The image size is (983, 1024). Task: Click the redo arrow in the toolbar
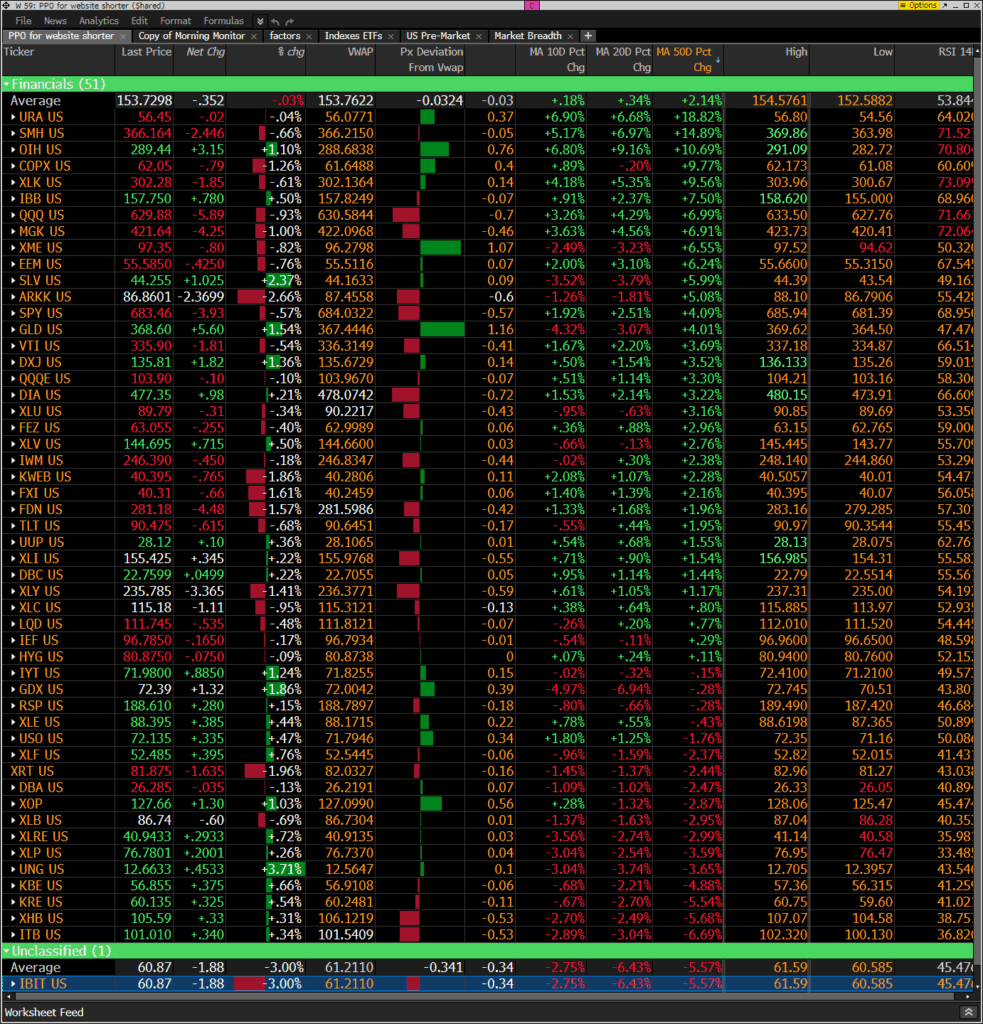click(x=290, y=21)
